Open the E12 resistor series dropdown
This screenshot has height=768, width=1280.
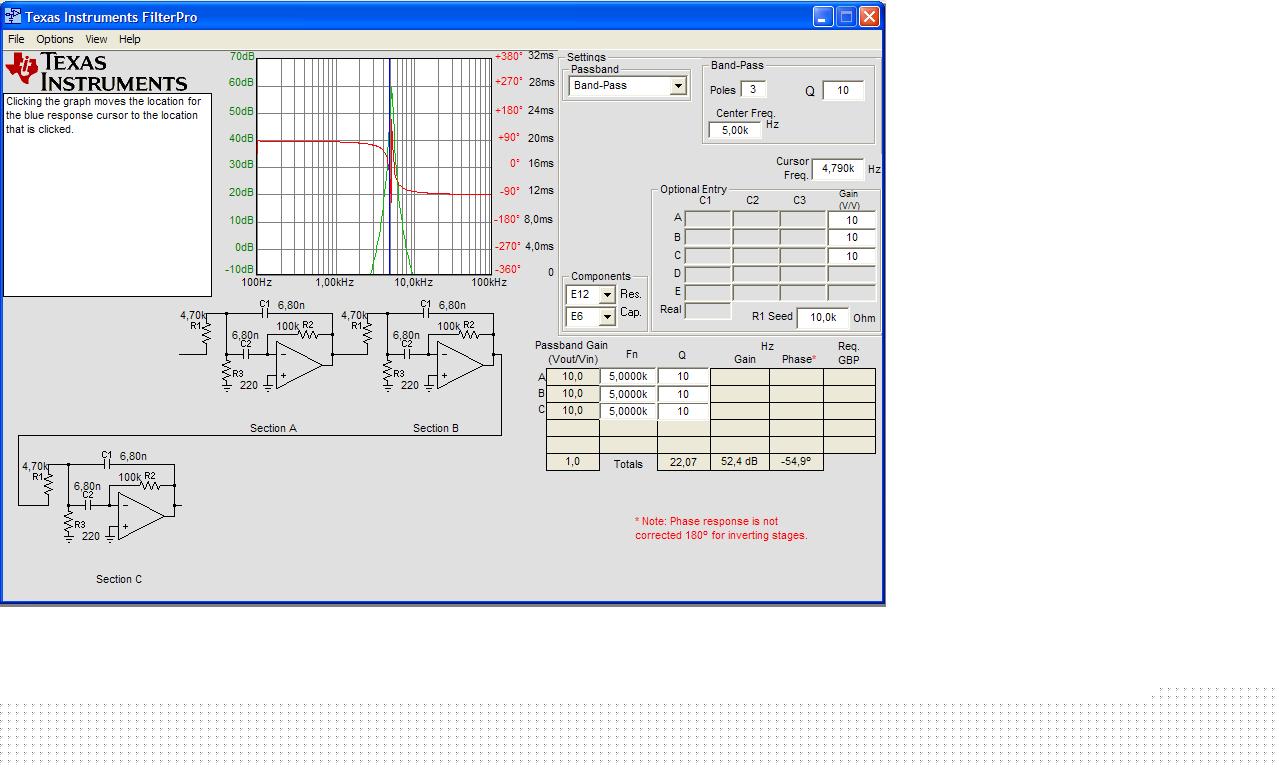pyautogui.click(x=607, y=295)
